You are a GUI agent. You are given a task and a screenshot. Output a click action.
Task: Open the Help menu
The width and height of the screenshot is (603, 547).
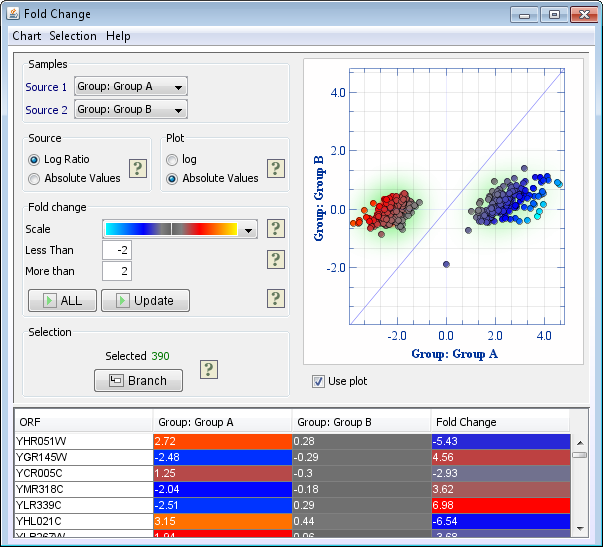[x=118, y=36]
